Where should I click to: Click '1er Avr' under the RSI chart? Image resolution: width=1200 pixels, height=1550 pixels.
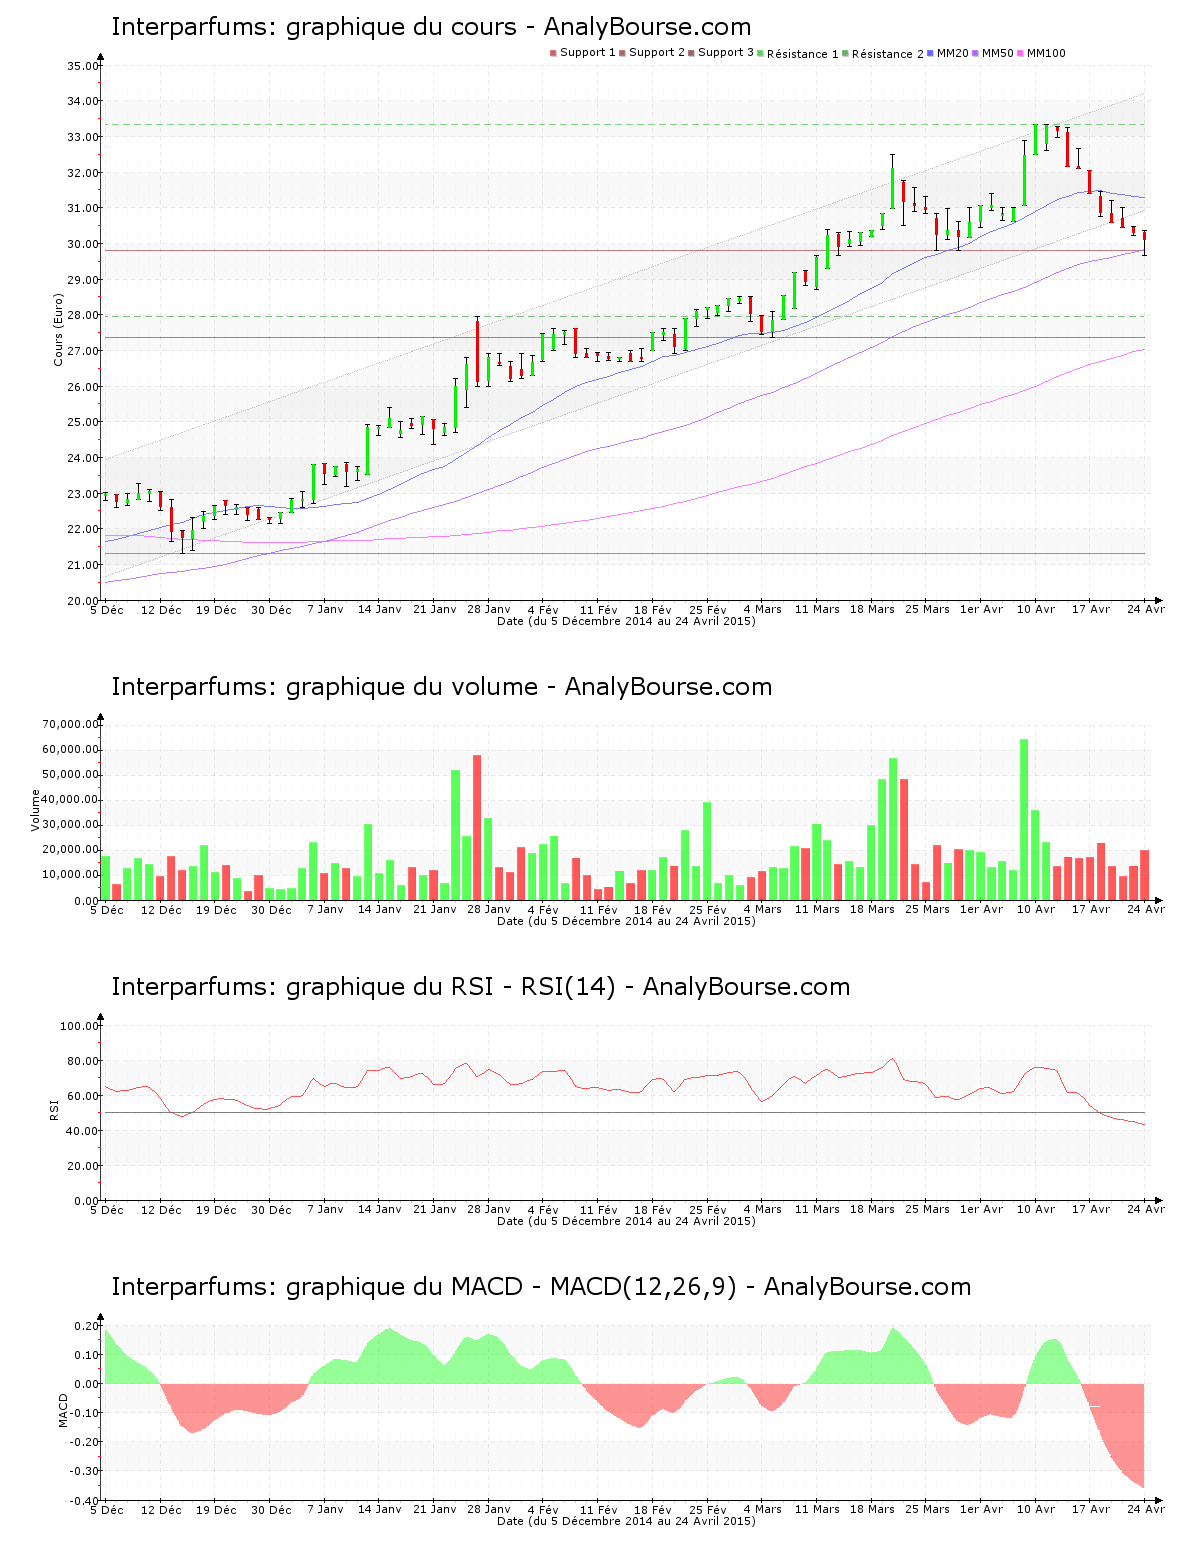[x=981, y=1209]
